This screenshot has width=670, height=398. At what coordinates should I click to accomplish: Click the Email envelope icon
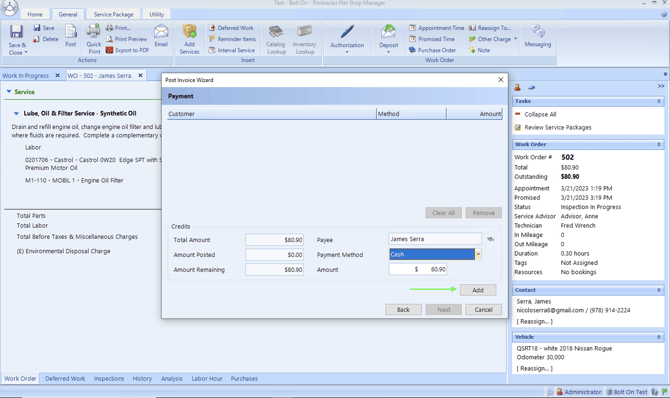(x=161, y=32)
